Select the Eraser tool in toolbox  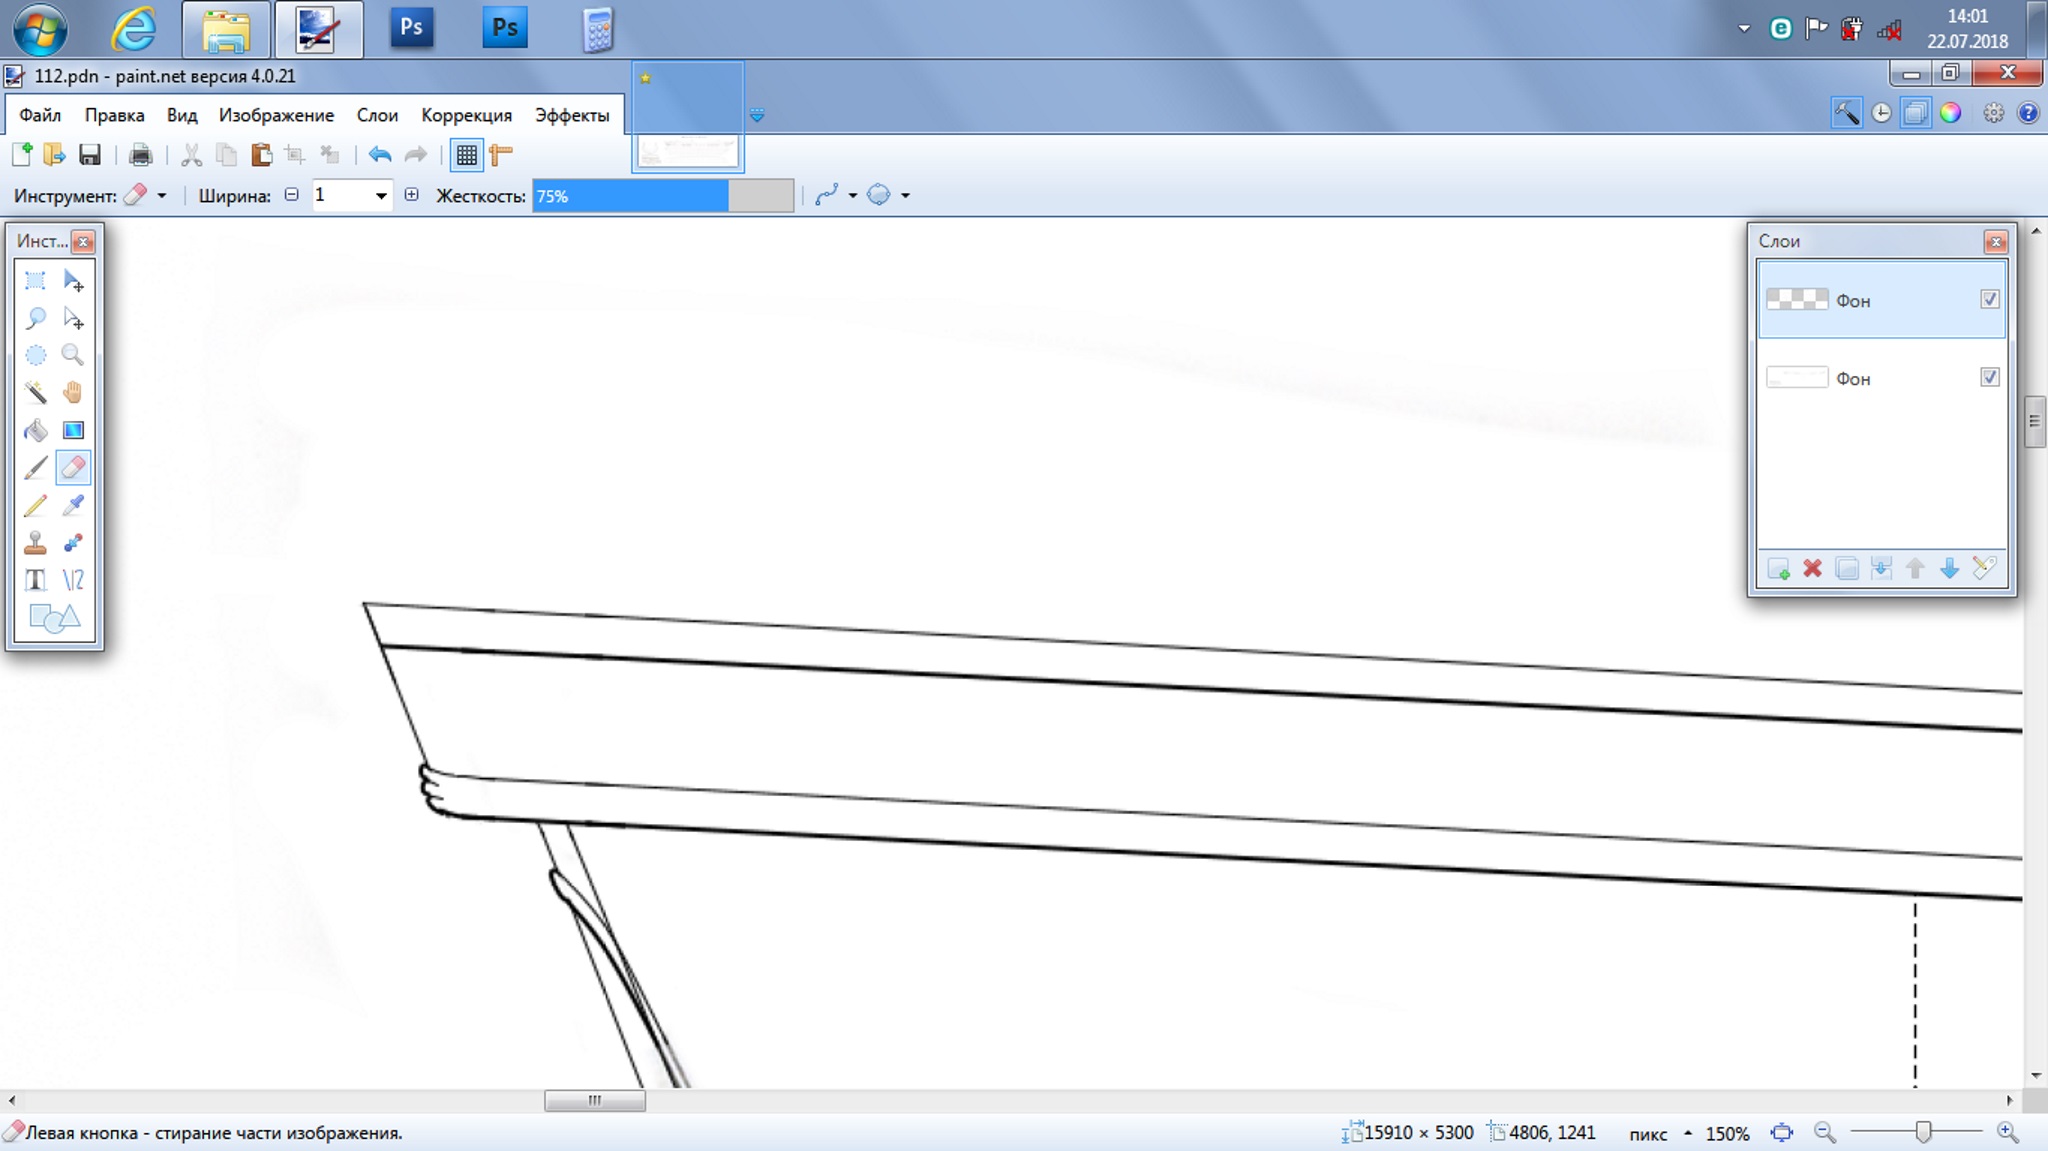click(x=73, y=467)
